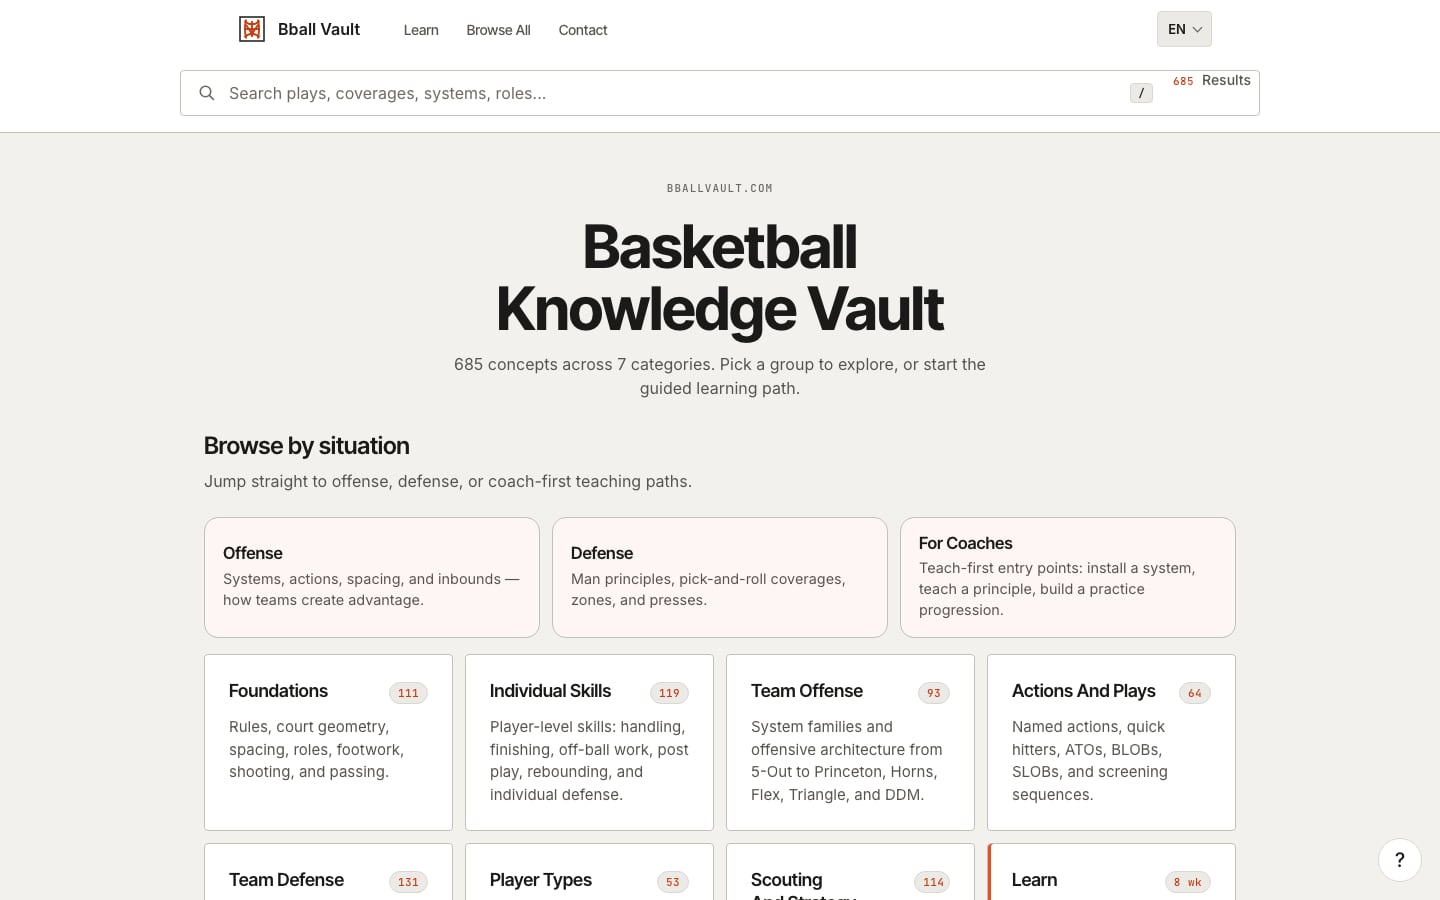Open the Team Defense category card

328,872
